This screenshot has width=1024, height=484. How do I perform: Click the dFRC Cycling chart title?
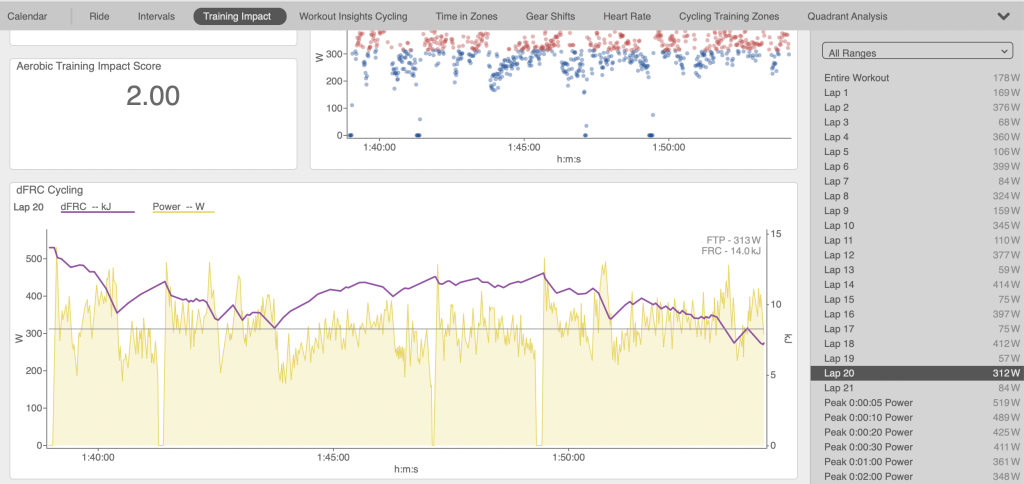tap(50, 191)
